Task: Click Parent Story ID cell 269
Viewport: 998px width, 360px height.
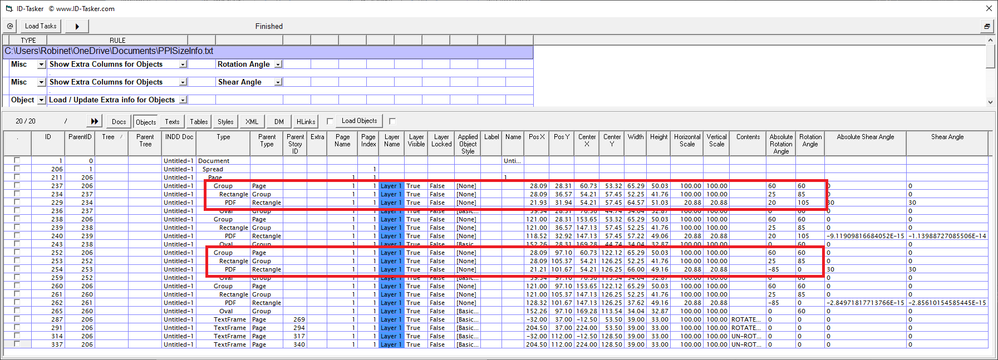Action: [295, 319]
